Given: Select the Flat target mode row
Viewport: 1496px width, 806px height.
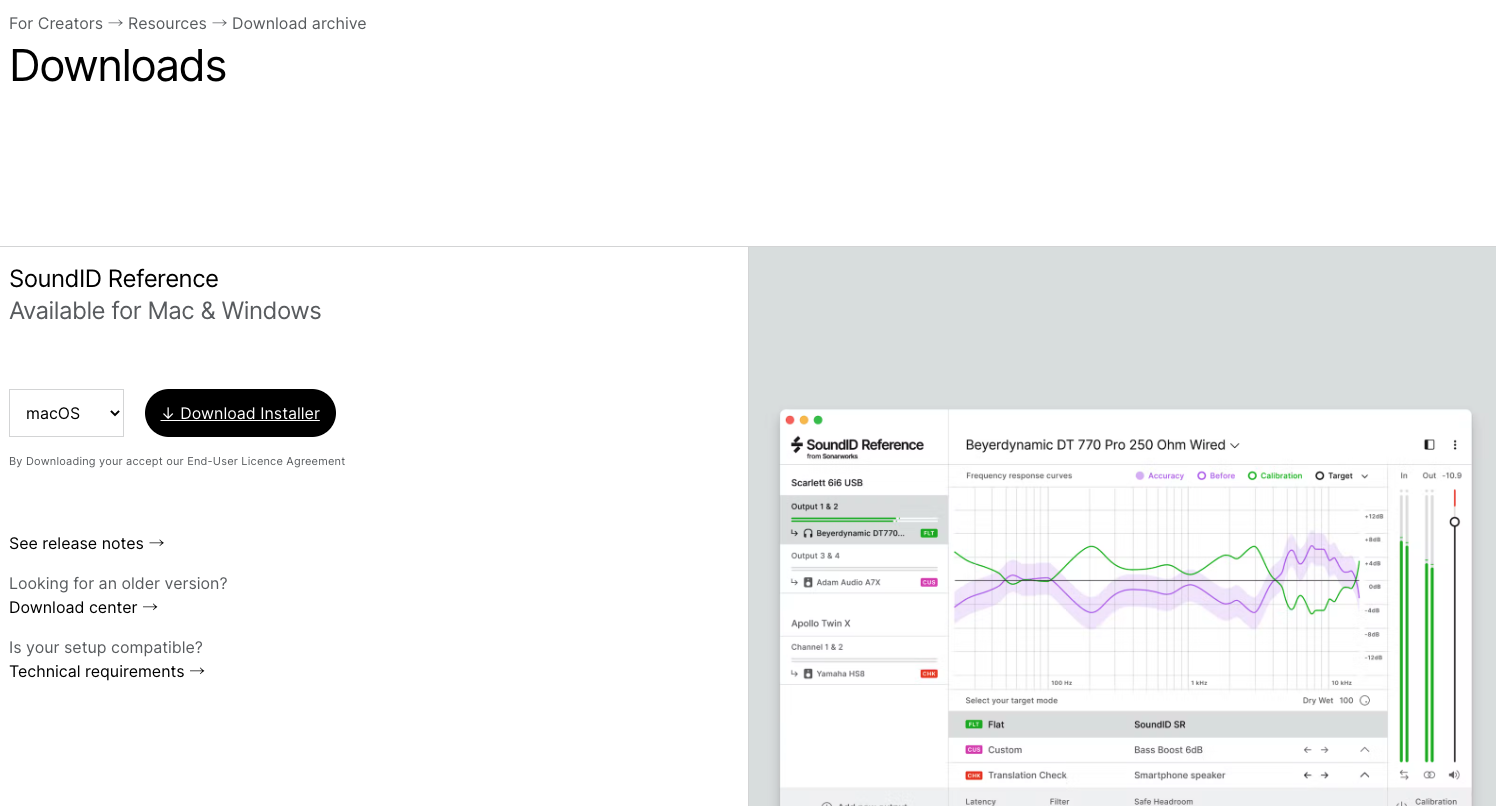Looking at the screenshot, I should [1168, 724].
